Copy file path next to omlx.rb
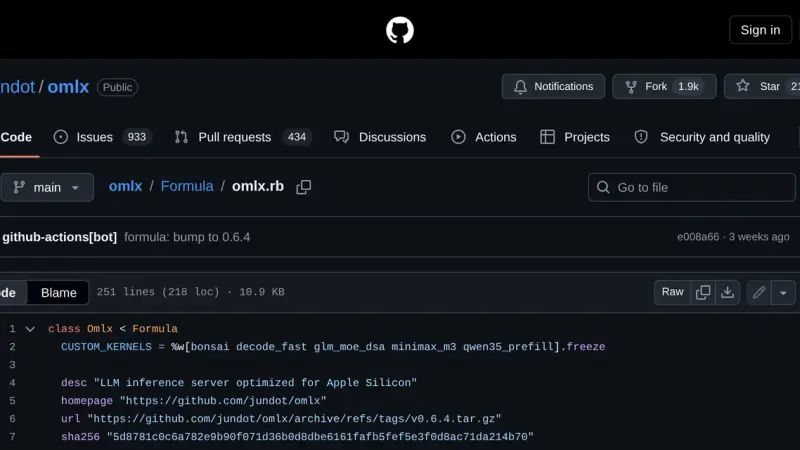This screenshot has width=800, height=450. pos(304,187)
